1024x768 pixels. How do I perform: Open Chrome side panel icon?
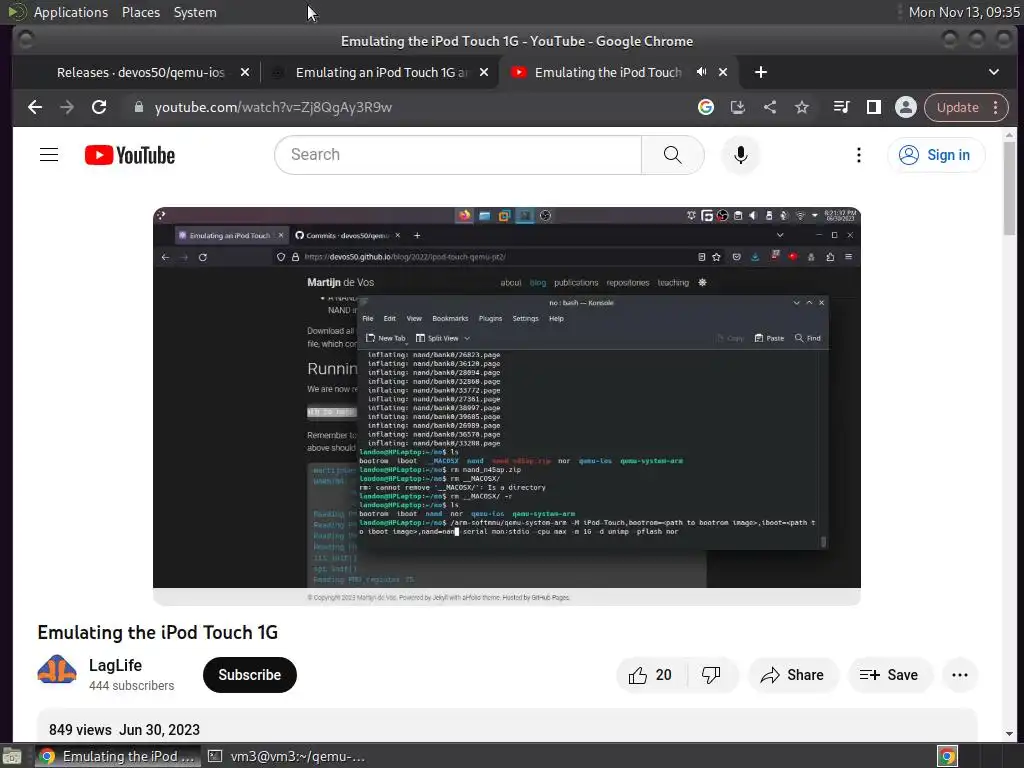coord(873,107)
